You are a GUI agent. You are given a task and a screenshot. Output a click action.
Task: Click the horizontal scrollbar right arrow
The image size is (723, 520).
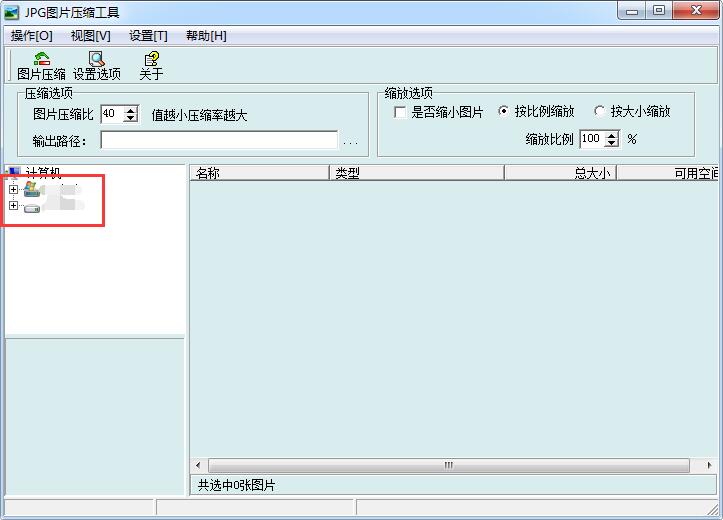coord(683,466)
